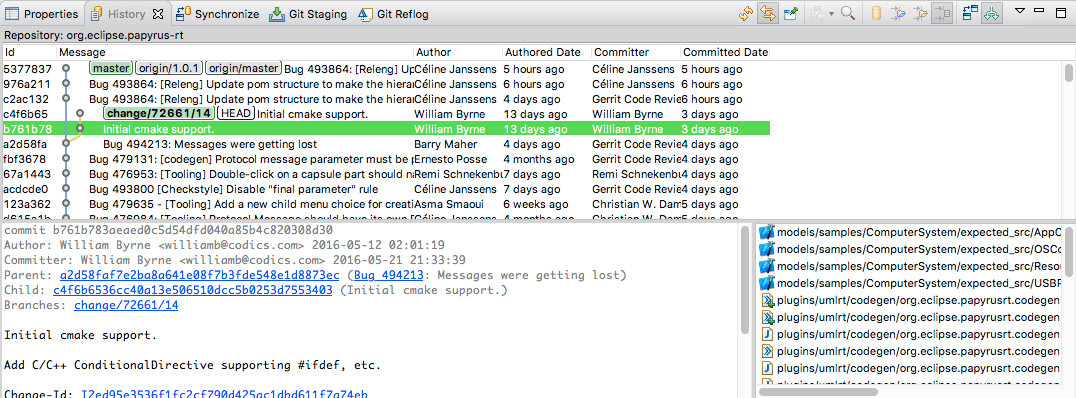Open parent commit link a2d58faf7e2ba8a641e08f7b3fde548e1d8873ec
Image resolution: width=1076 pixels, height=398 pixels.
pos(200,275)
